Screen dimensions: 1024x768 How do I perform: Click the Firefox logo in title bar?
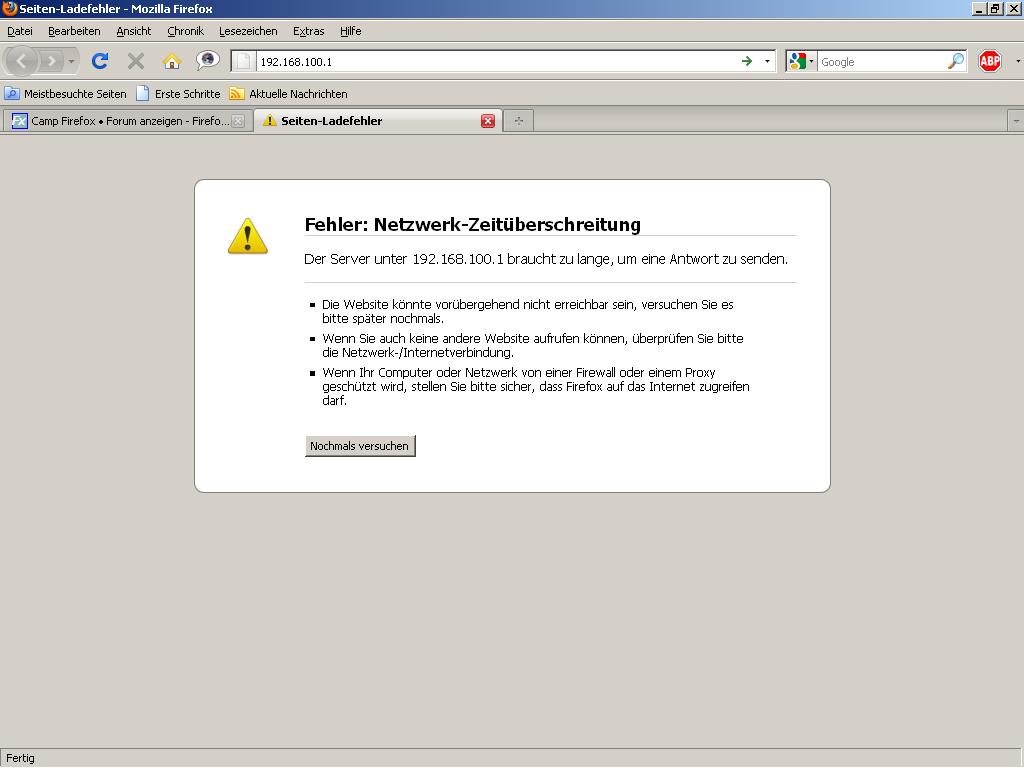9,8
